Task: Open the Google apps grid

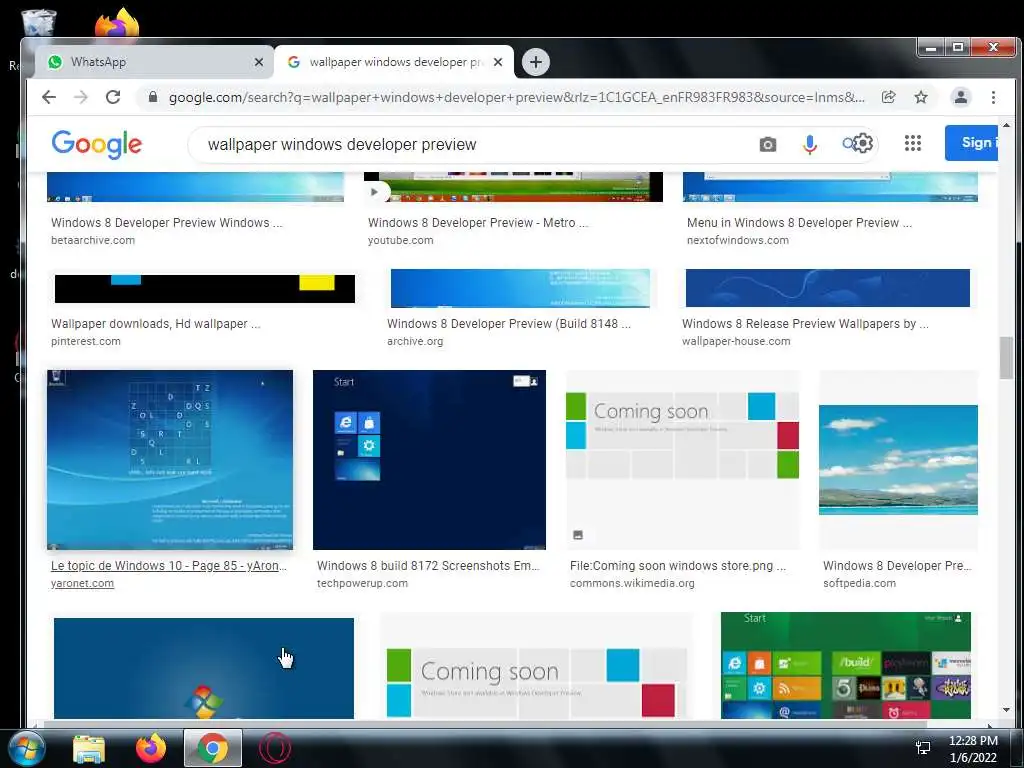Action: click(x=913, y=143)
